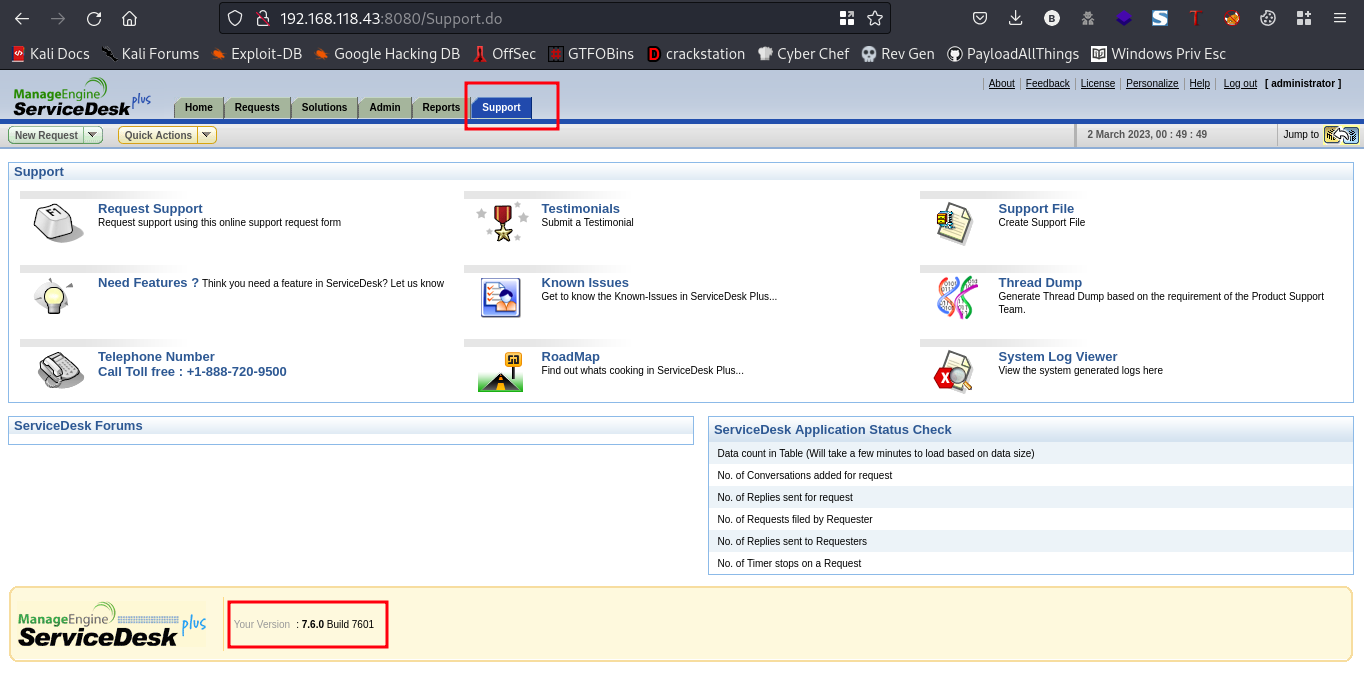1364x693 pixels.
Task: Expand the New Request dropdown arrow
Action: [93, 135]
